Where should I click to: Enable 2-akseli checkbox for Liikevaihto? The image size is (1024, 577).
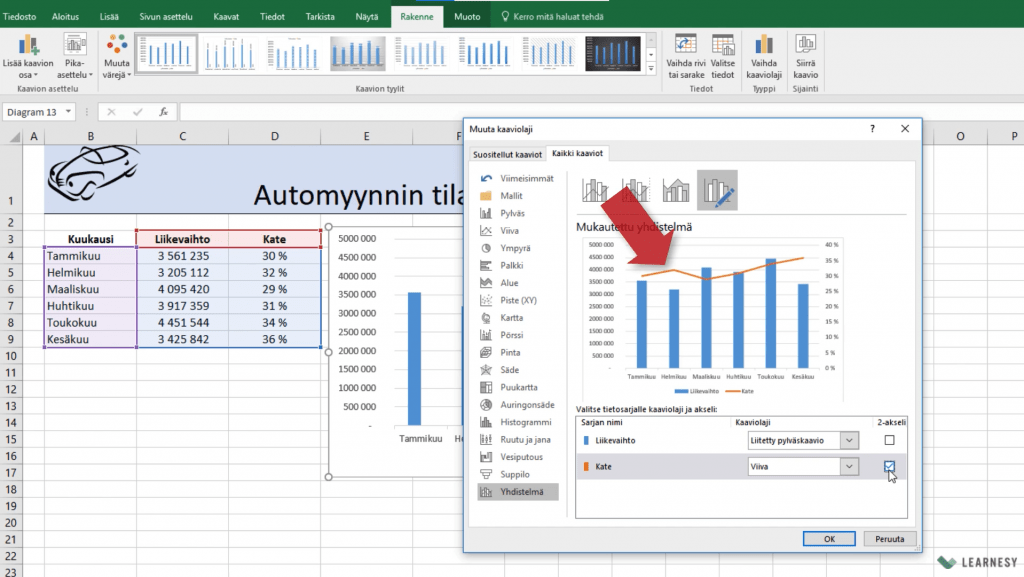pos(889,440)
